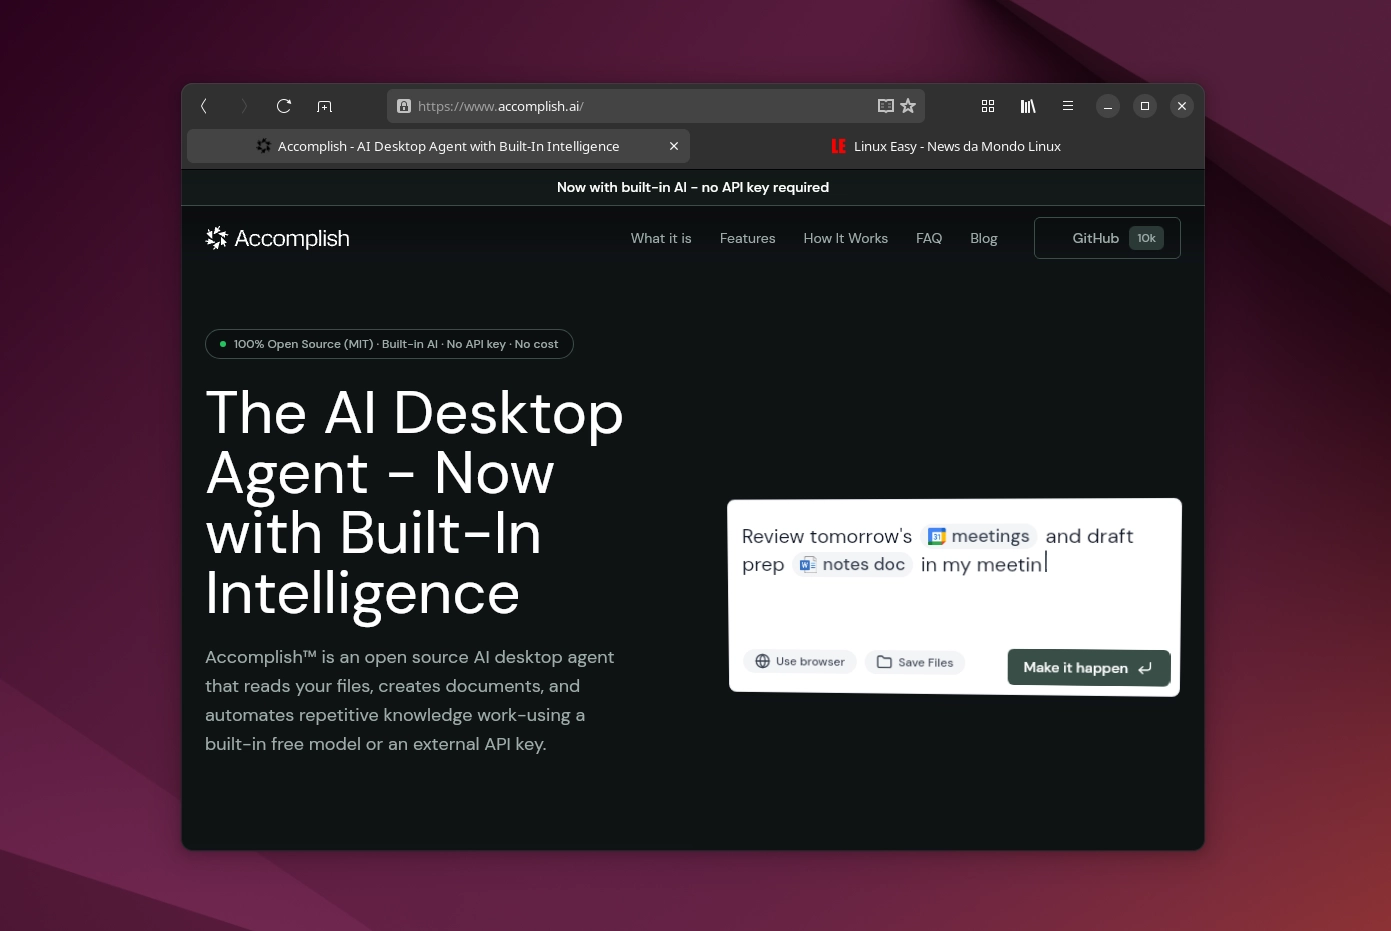Screen dimensions: 1391x931
Task: Navigate to the FAQ page
Action: click(929, 238)
